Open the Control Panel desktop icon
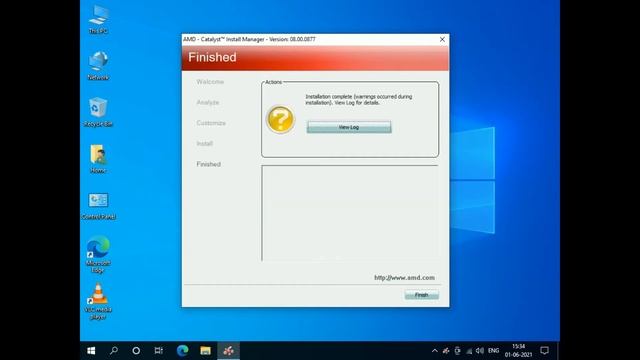 98,205
